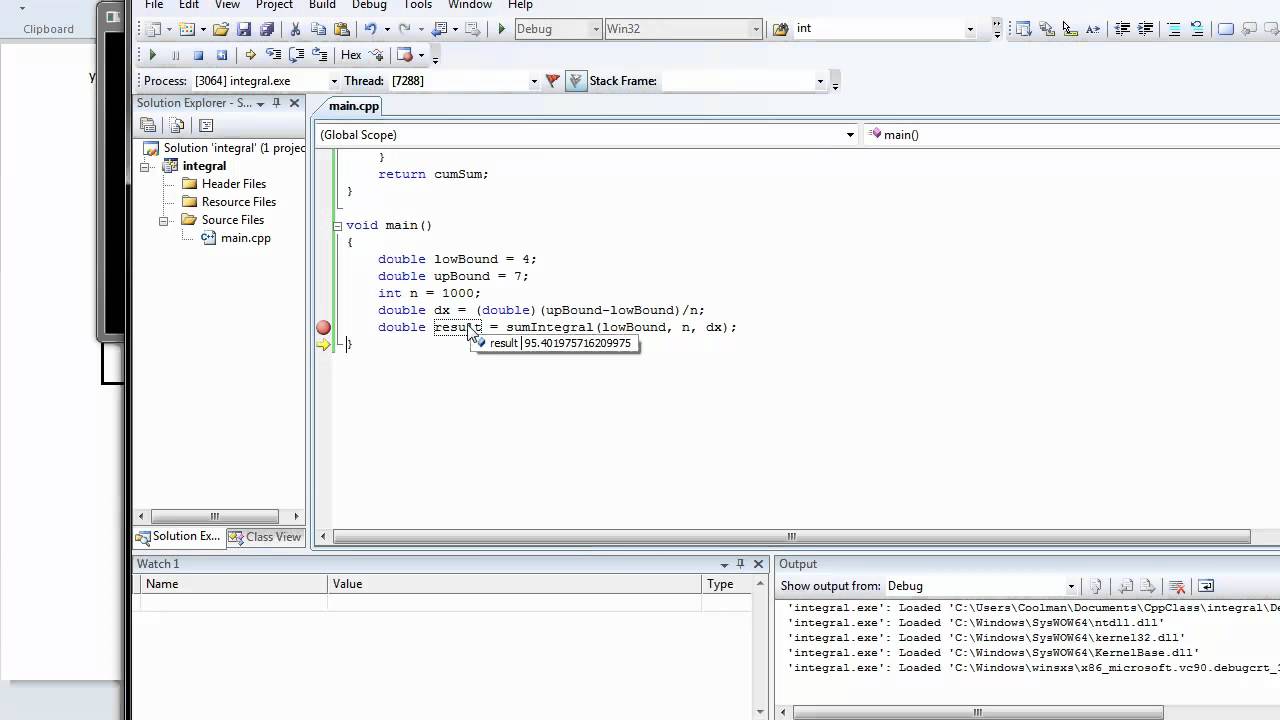Click the Name column header in Watch 1
Viewport: 1280px width, 720px height.
(233, 584)
